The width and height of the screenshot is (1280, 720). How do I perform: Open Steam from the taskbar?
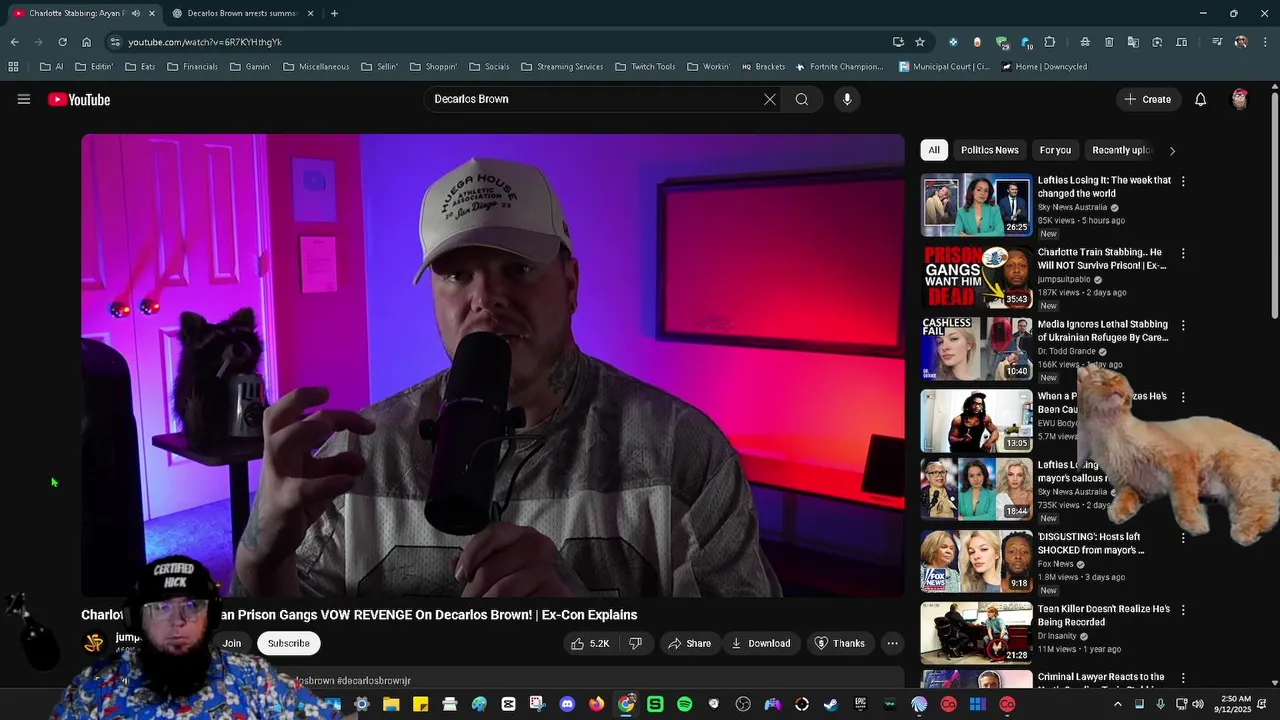pyautogui.click(x=831, y=704)
